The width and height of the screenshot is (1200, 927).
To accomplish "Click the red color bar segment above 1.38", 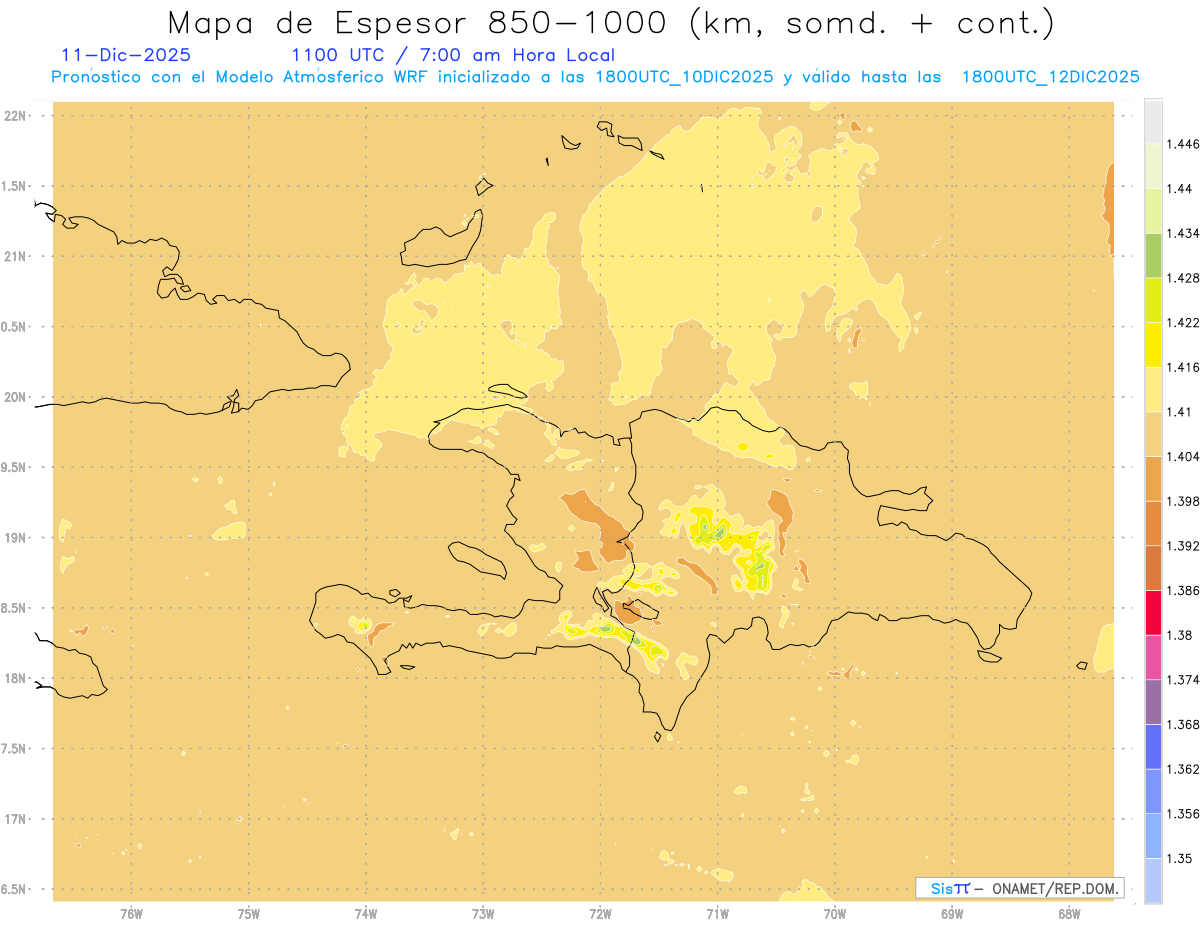I will [1153, 613].
